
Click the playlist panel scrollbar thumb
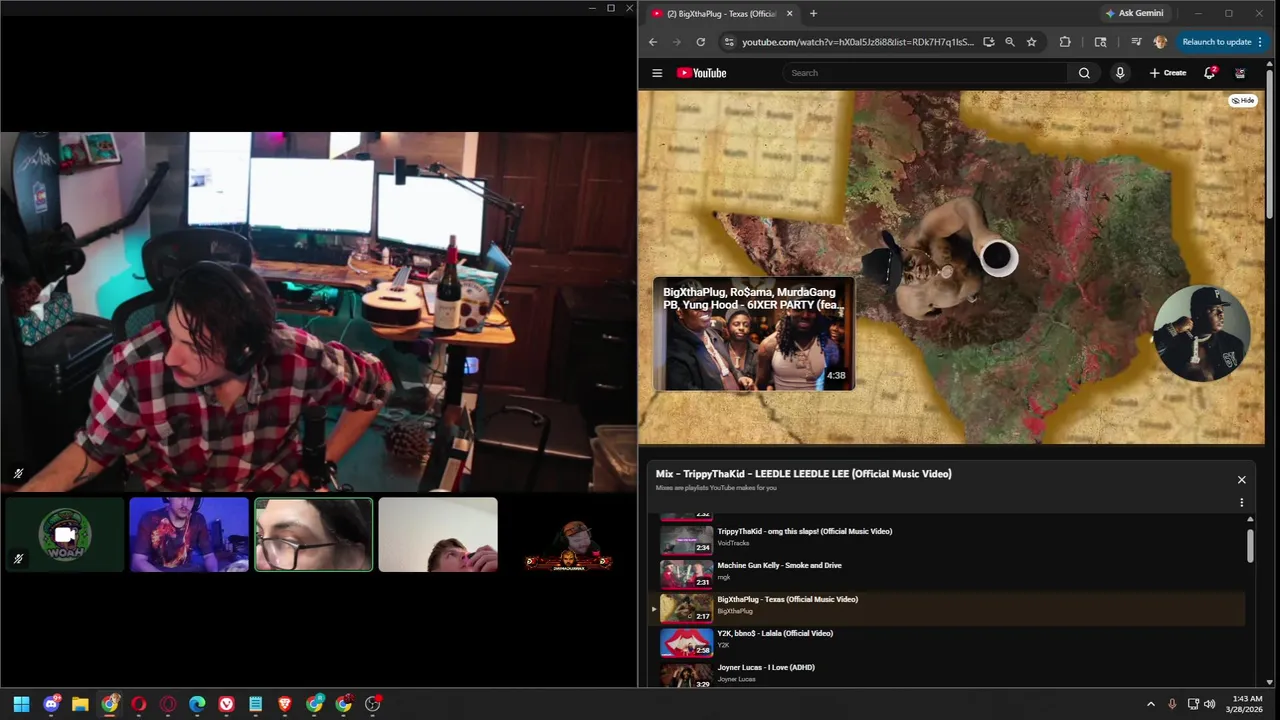(1250, 545)
